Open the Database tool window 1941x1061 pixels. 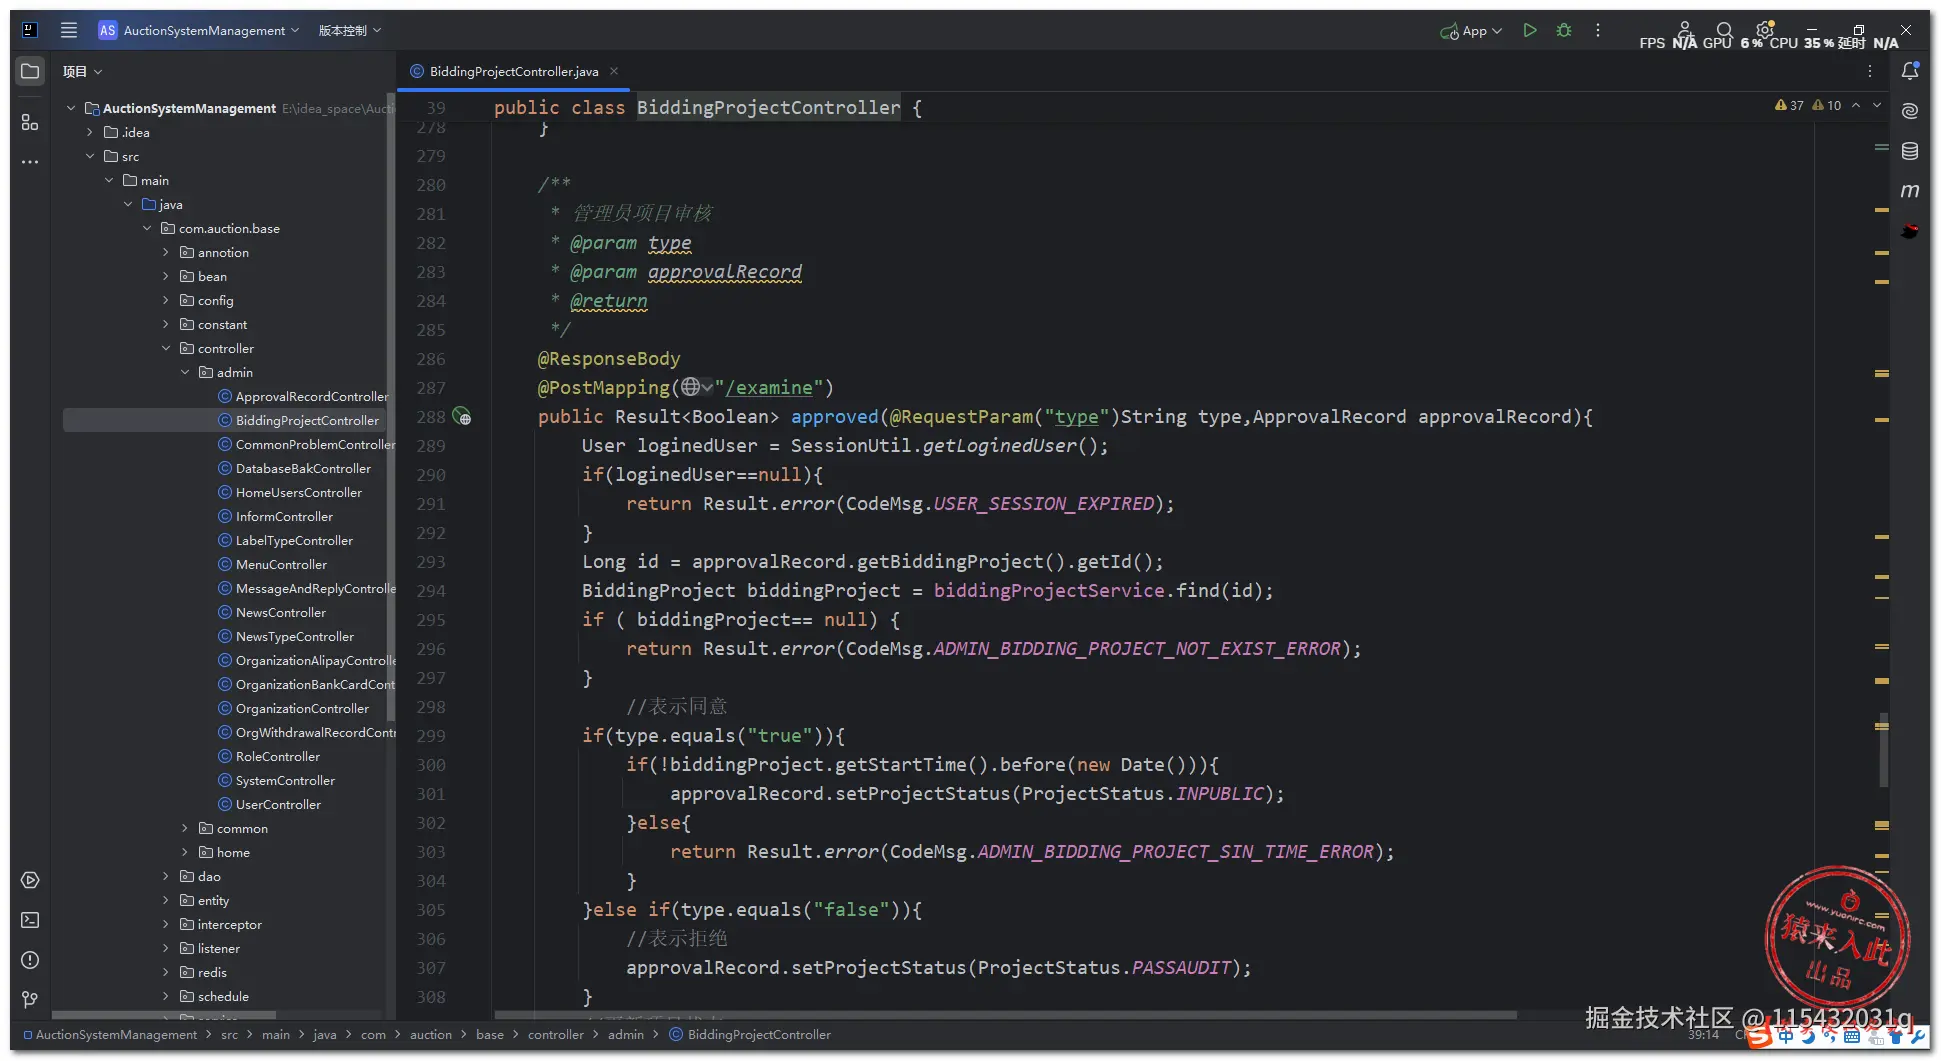coord(1910,151)
